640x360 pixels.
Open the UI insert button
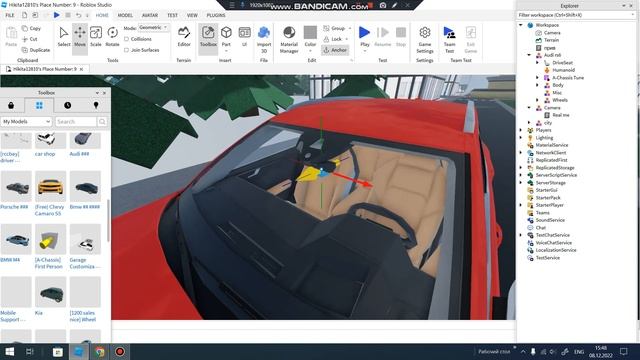click(x=244, y=37)
